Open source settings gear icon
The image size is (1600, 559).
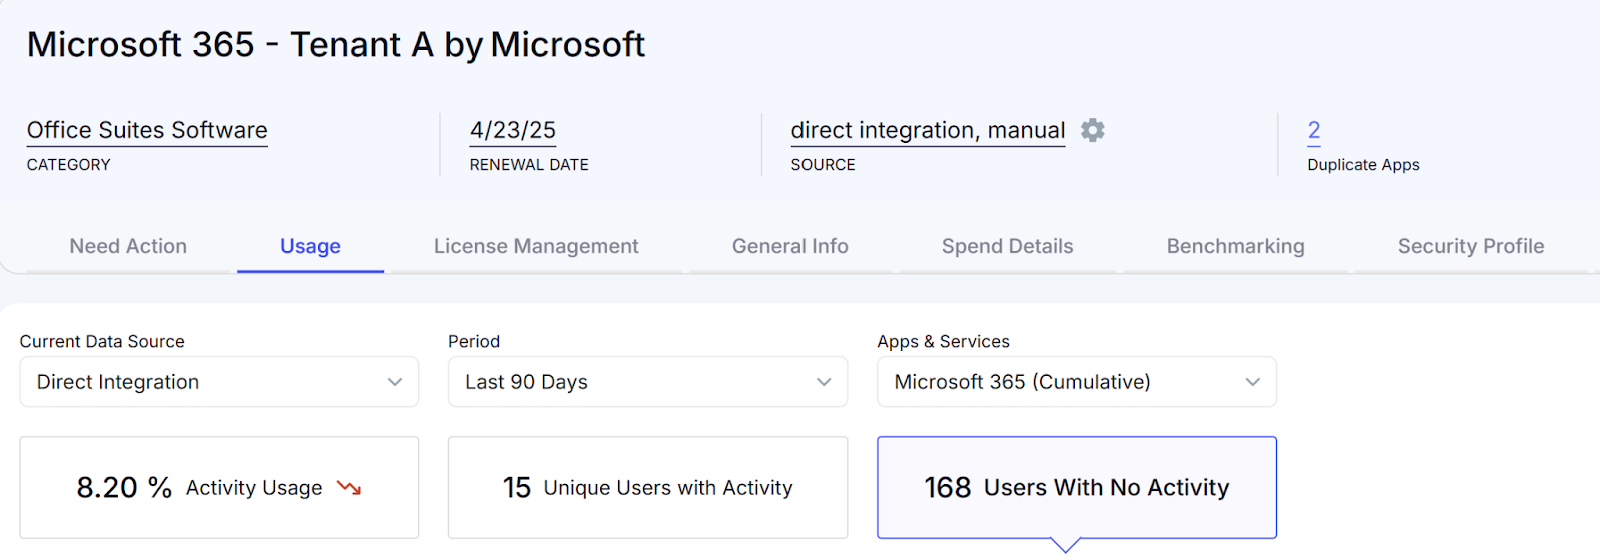[1093, 130]
